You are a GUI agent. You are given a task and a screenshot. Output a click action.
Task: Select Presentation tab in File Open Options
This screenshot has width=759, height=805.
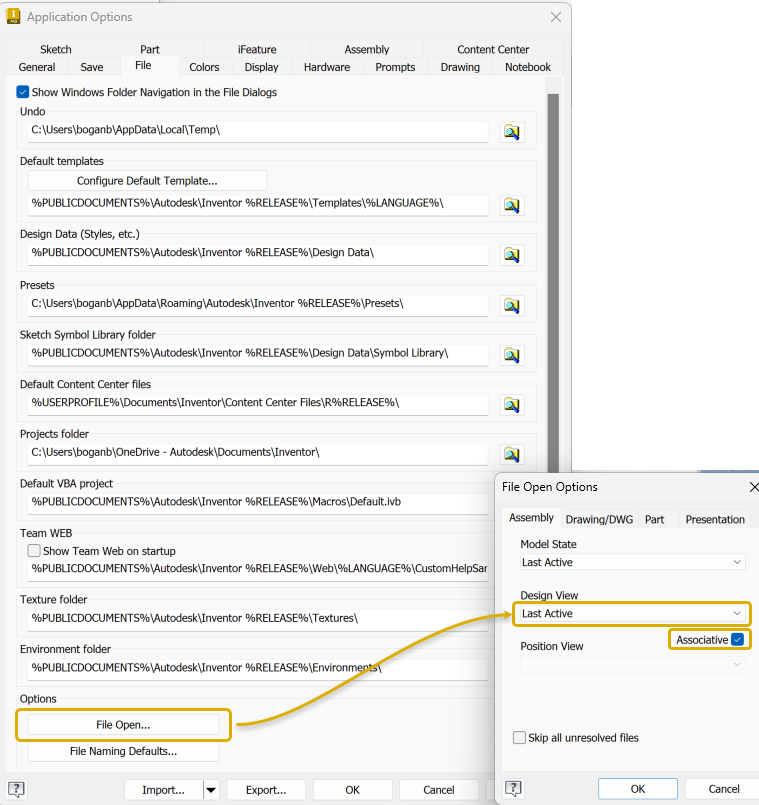click(x=715, y=520)
